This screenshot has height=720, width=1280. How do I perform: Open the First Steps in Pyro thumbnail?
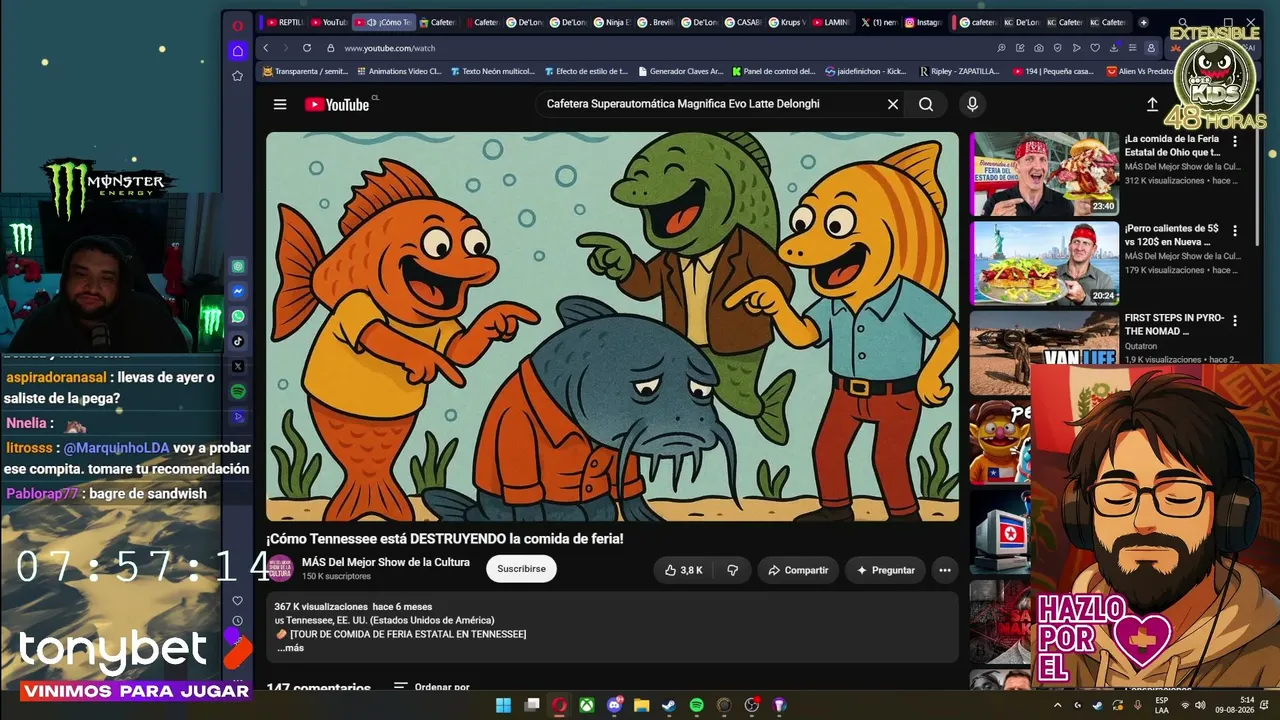[1044, 352]
